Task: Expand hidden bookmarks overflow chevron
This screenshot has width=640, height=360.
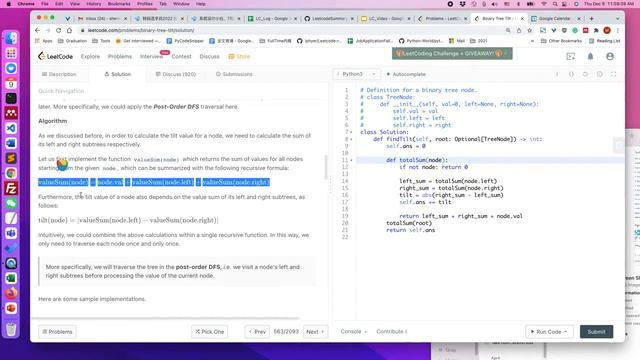Action: click(x=532, y=41)
